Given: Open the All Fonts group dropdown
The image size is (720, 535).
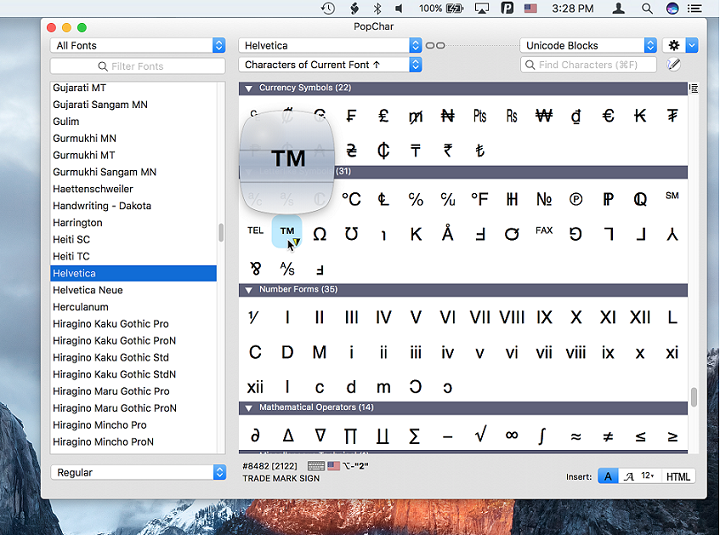Looking at the screenshot, I should pos(138,45).
